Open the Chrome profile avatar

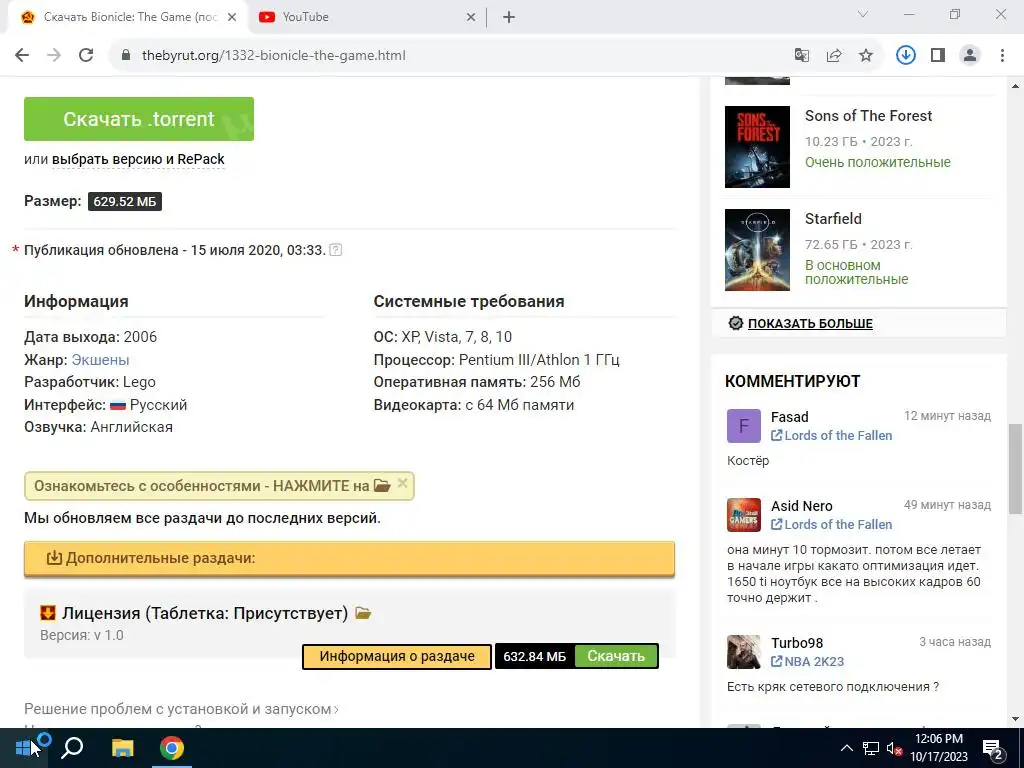[970, 56]
